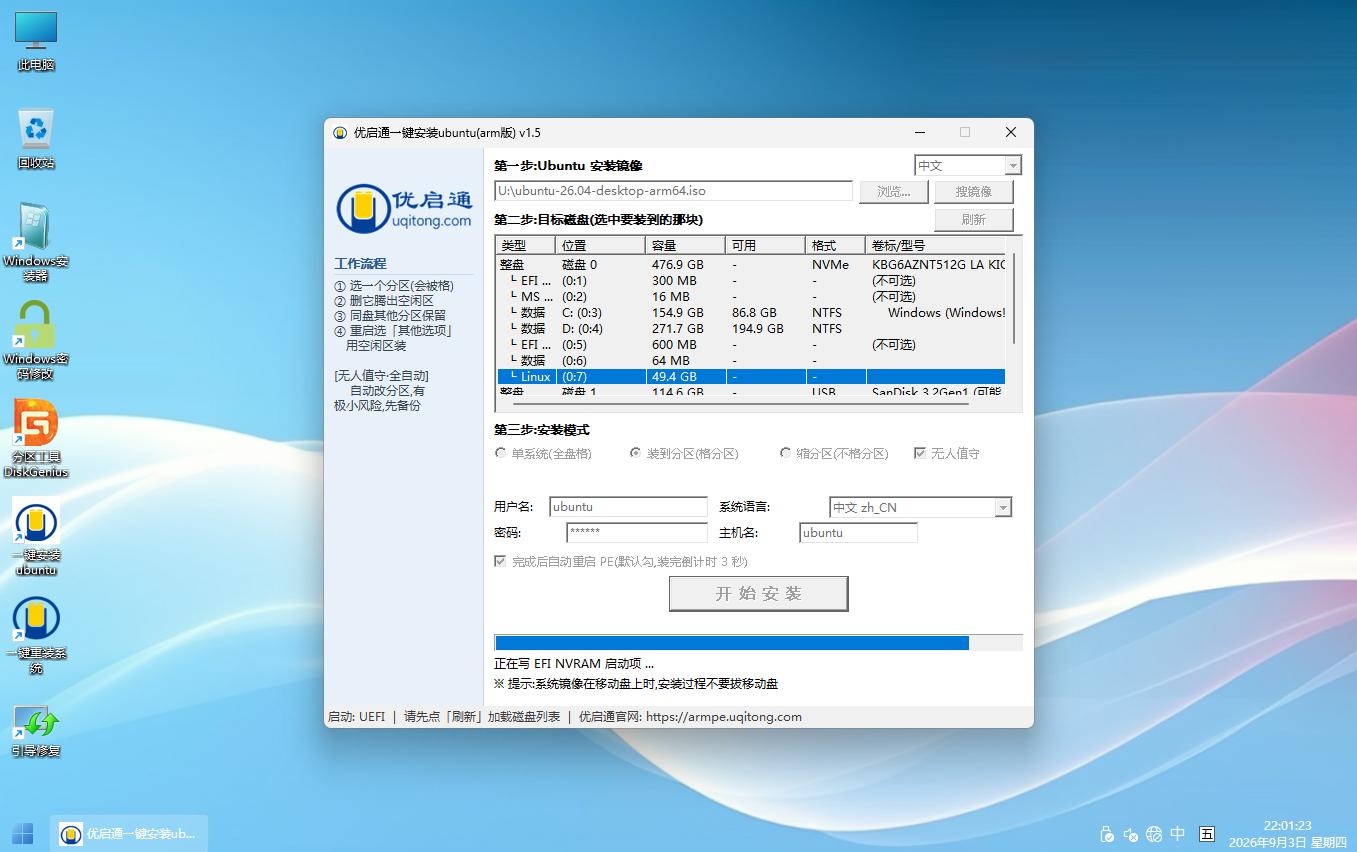1357x852 pixels.
Task: Toggle the 完成后自动重启 PE checkbox
Action: click(x=620, y=562)
